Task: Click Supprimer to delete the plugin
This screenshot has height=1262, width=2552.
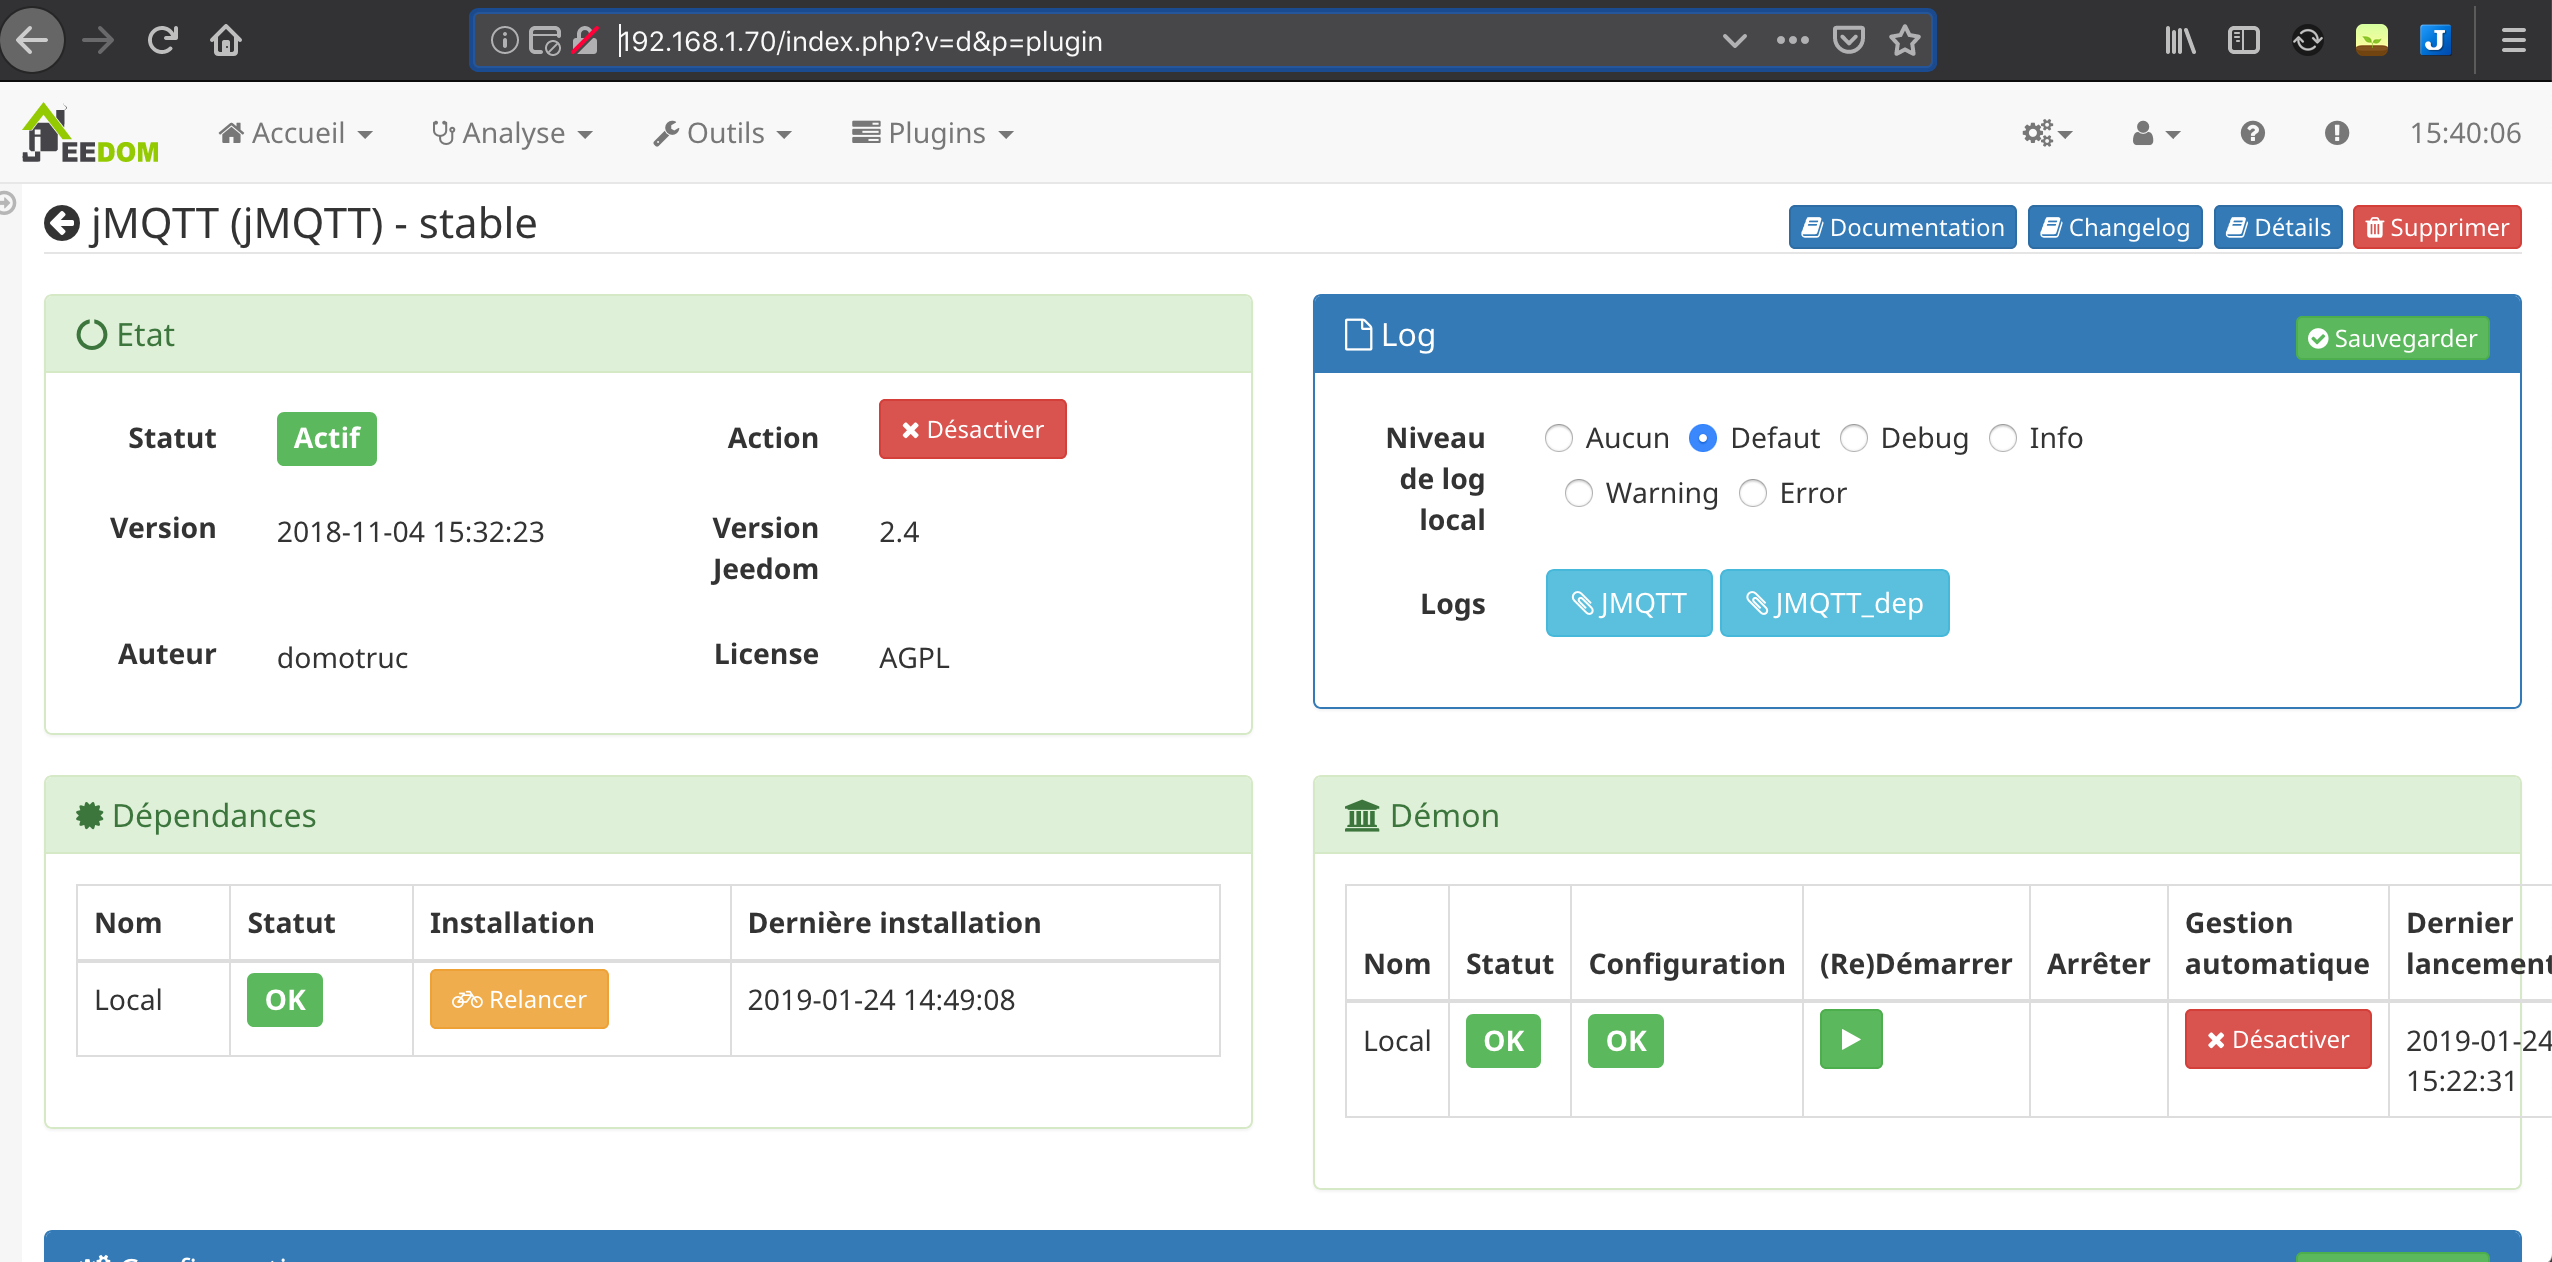Action: pyautogui.click(x=2437, y=227)
